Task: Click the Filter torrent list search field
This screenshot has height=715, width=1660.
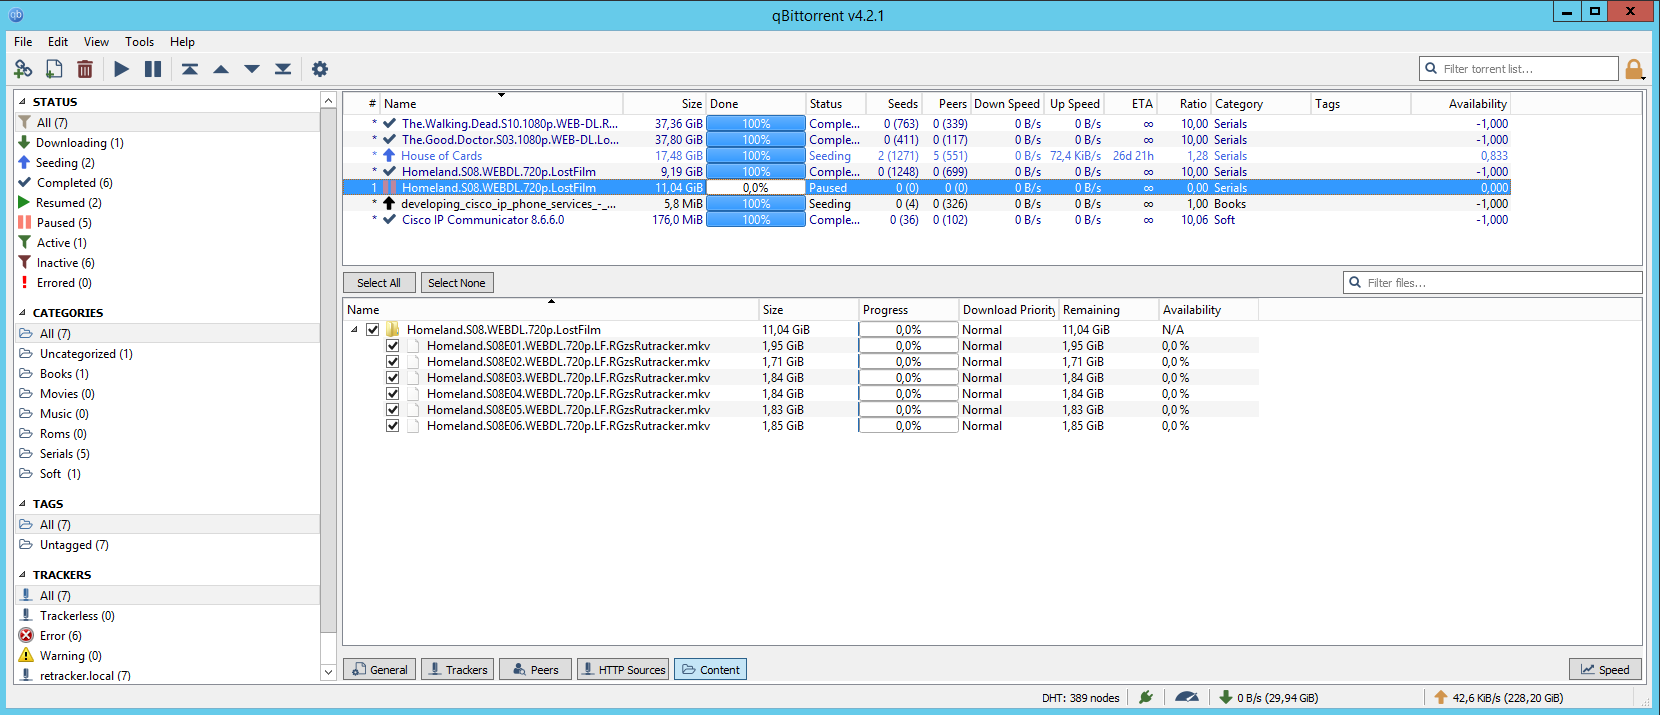Action: [1518, 69]
